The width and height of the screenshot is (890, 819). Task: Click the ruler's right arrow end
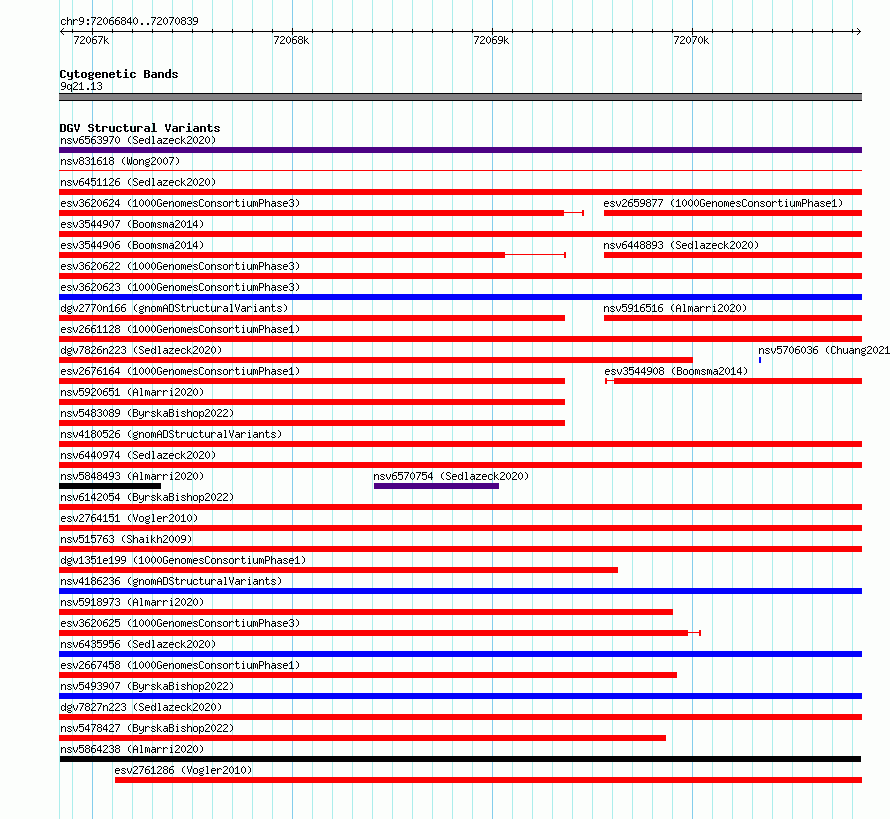click(x=858, y=32)
